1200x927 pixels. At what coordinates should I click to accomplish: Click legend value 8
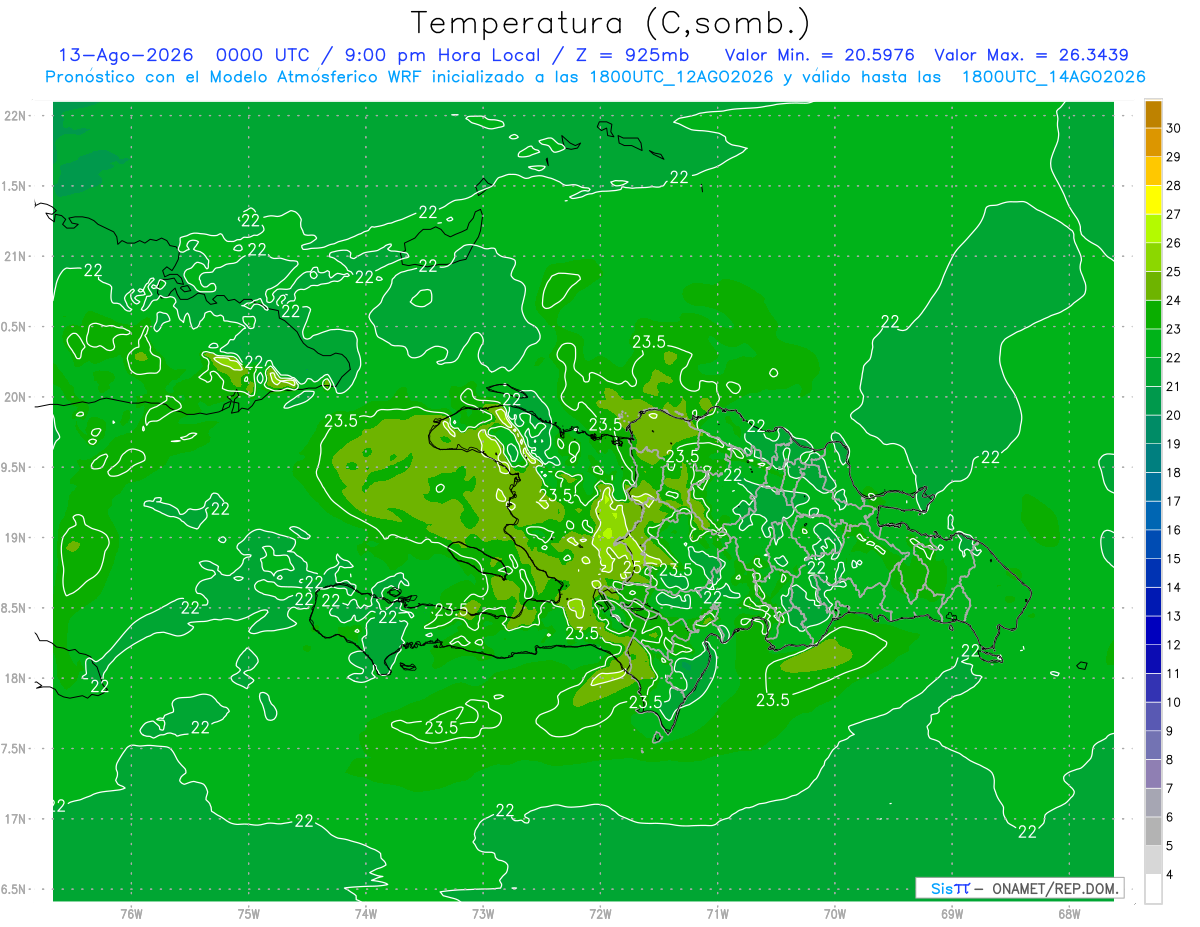[1171, 760]
